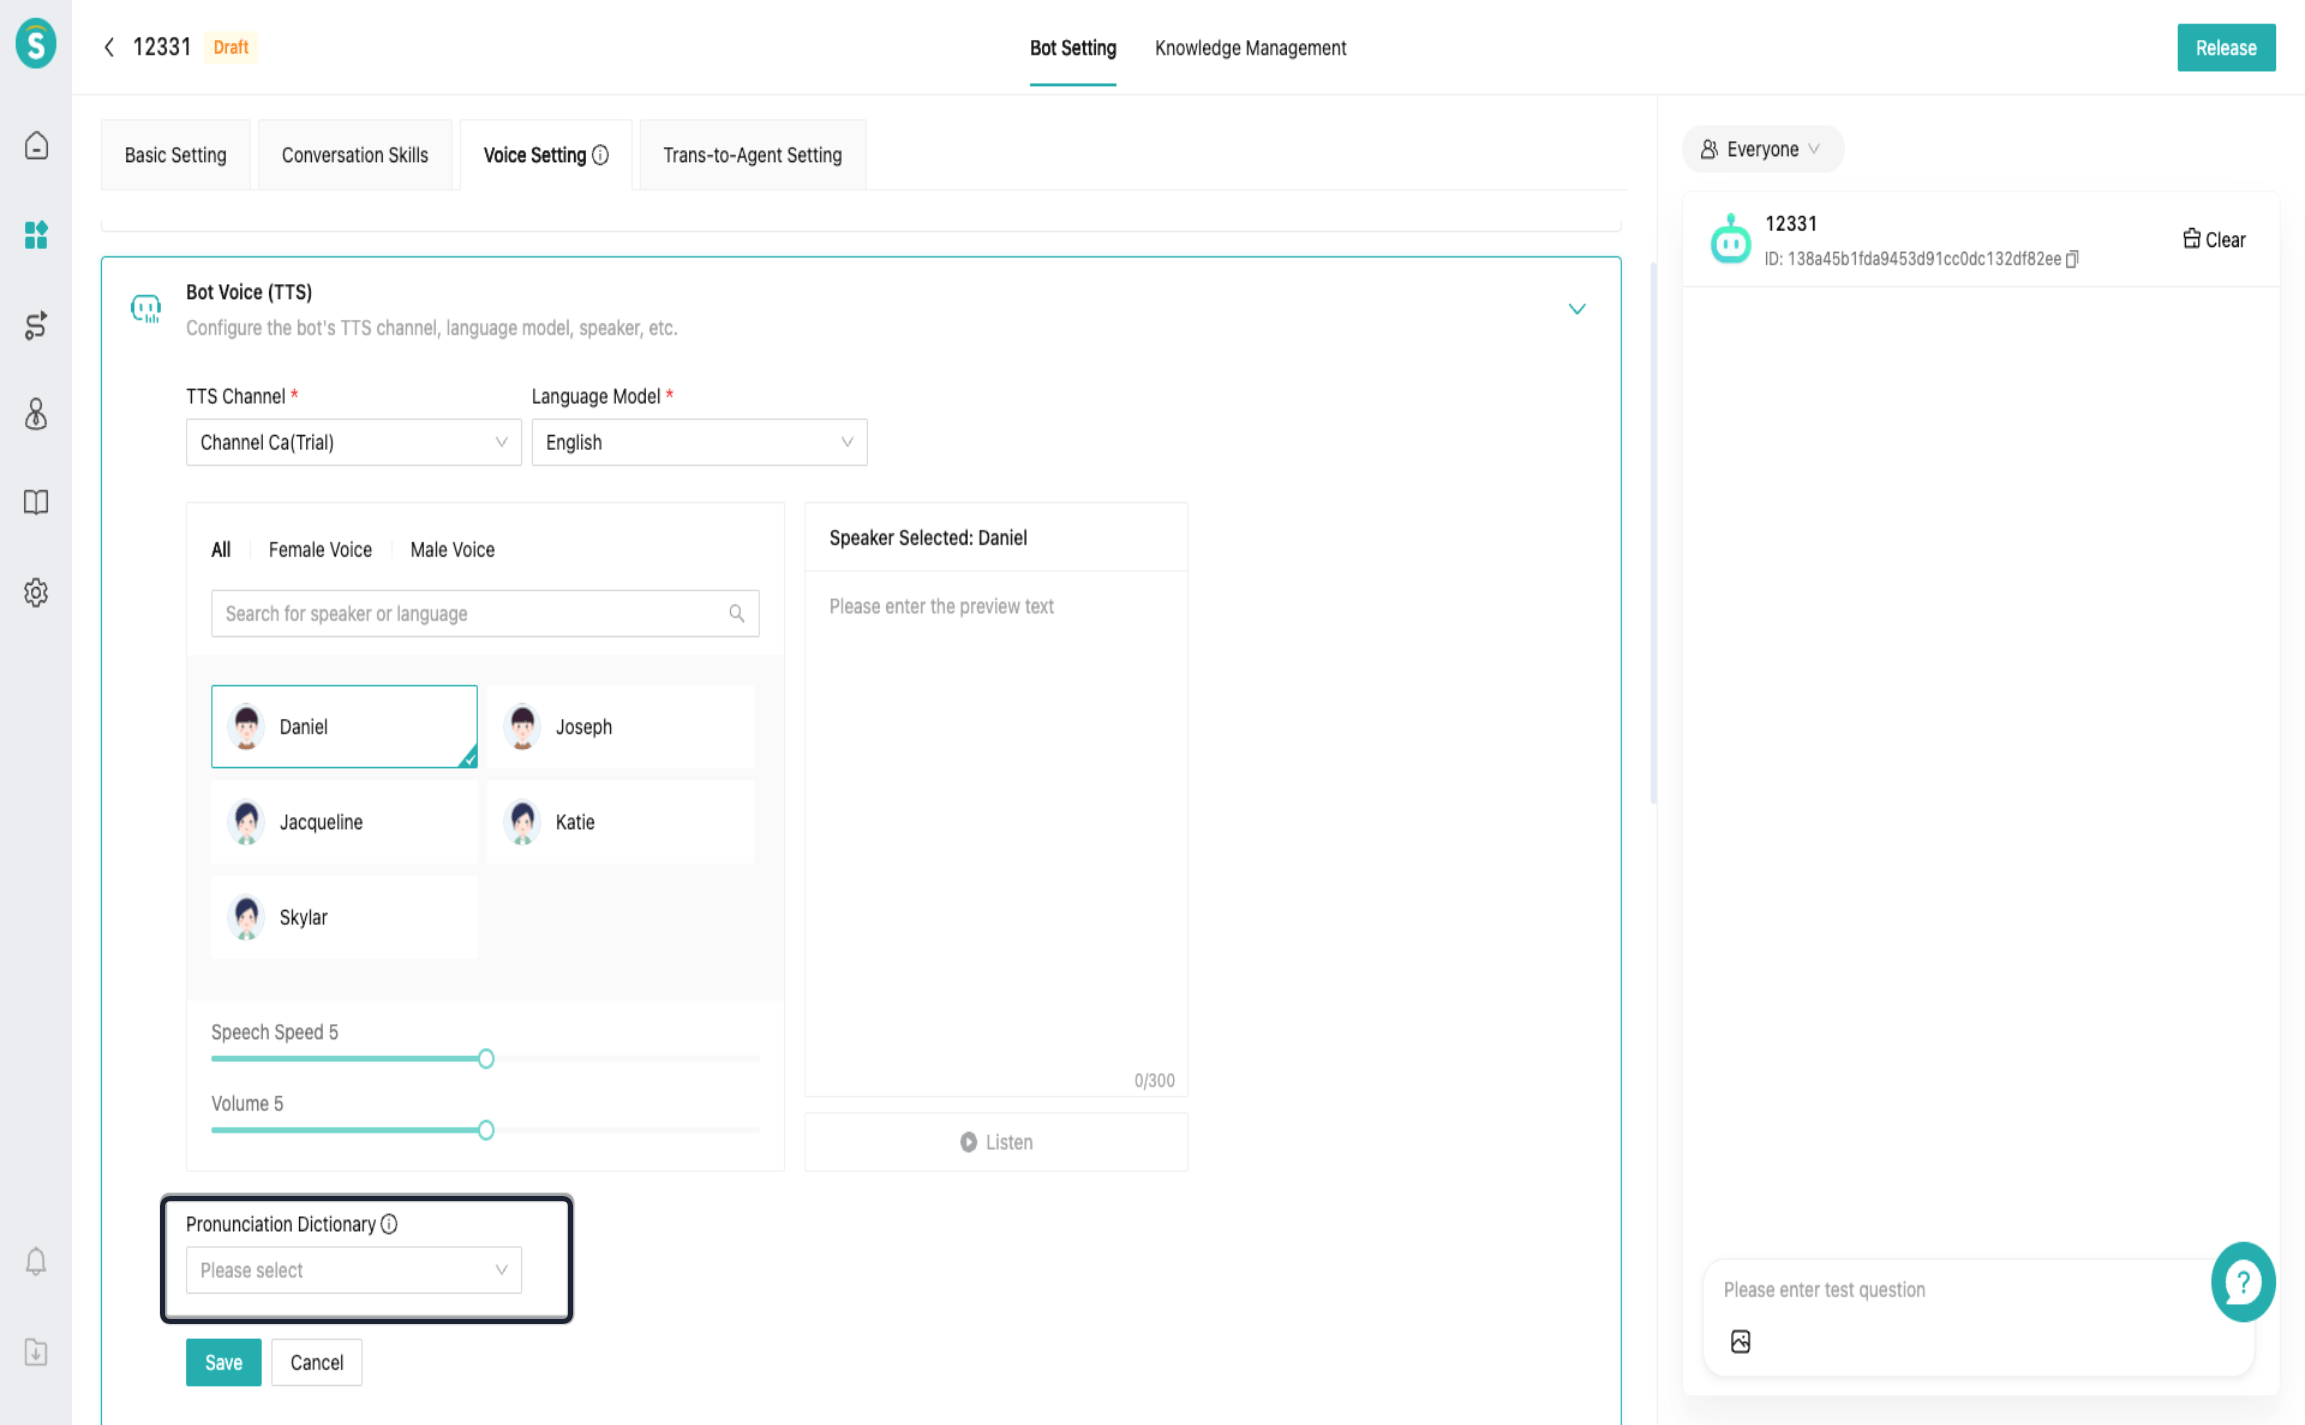The width and height of the screenshot is (2305, 1425).
Task: Click the Voice Setting info icon
Action: point(600,155)
